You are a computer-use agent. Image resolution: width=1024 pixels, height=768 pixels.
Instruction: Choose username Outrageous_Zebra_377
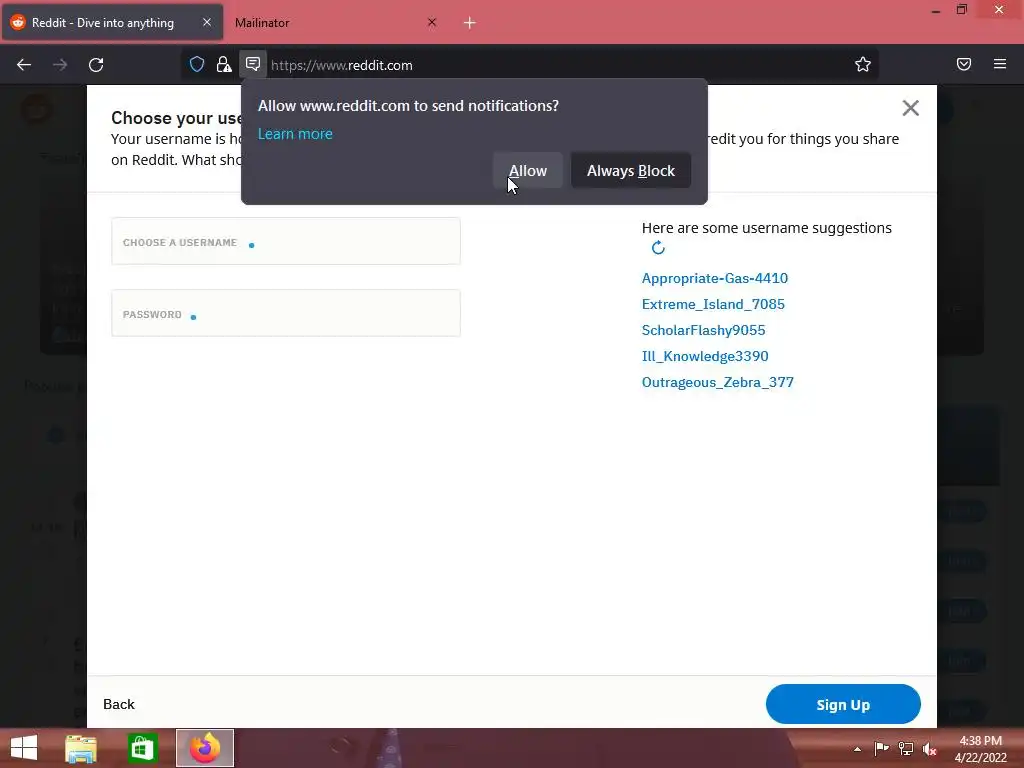click(717, 383)
